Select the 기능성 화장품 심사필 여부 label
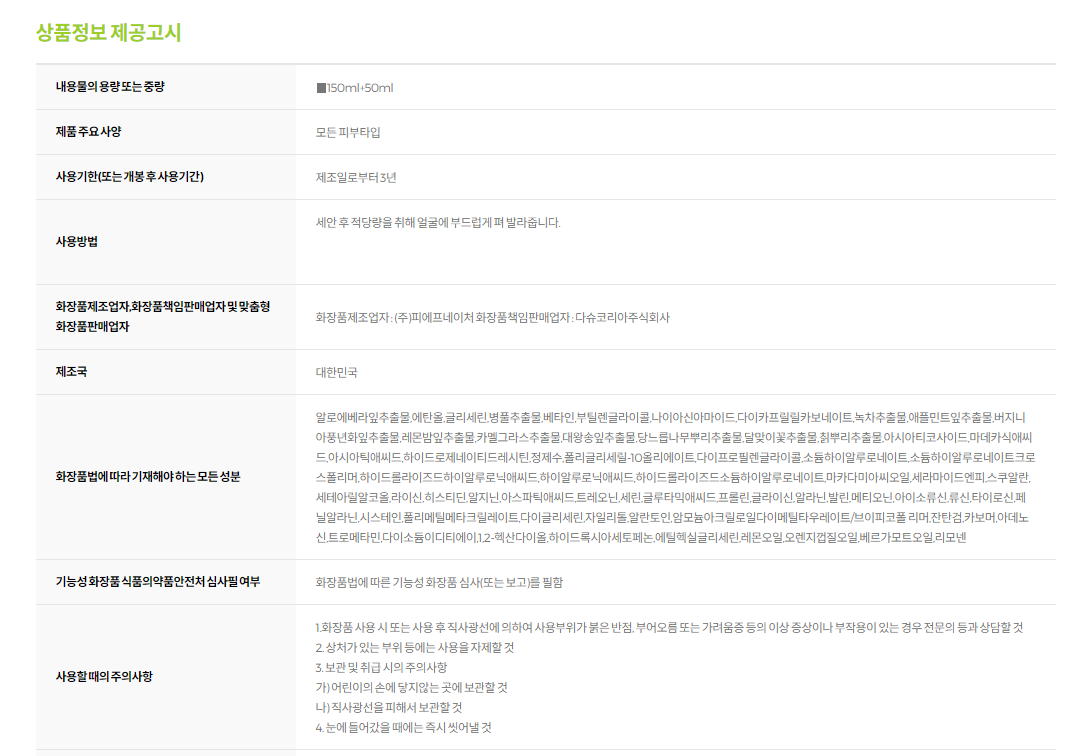The width and height of the screenshot is (1075, 756). pyautogui.click(x=157, y=581)
